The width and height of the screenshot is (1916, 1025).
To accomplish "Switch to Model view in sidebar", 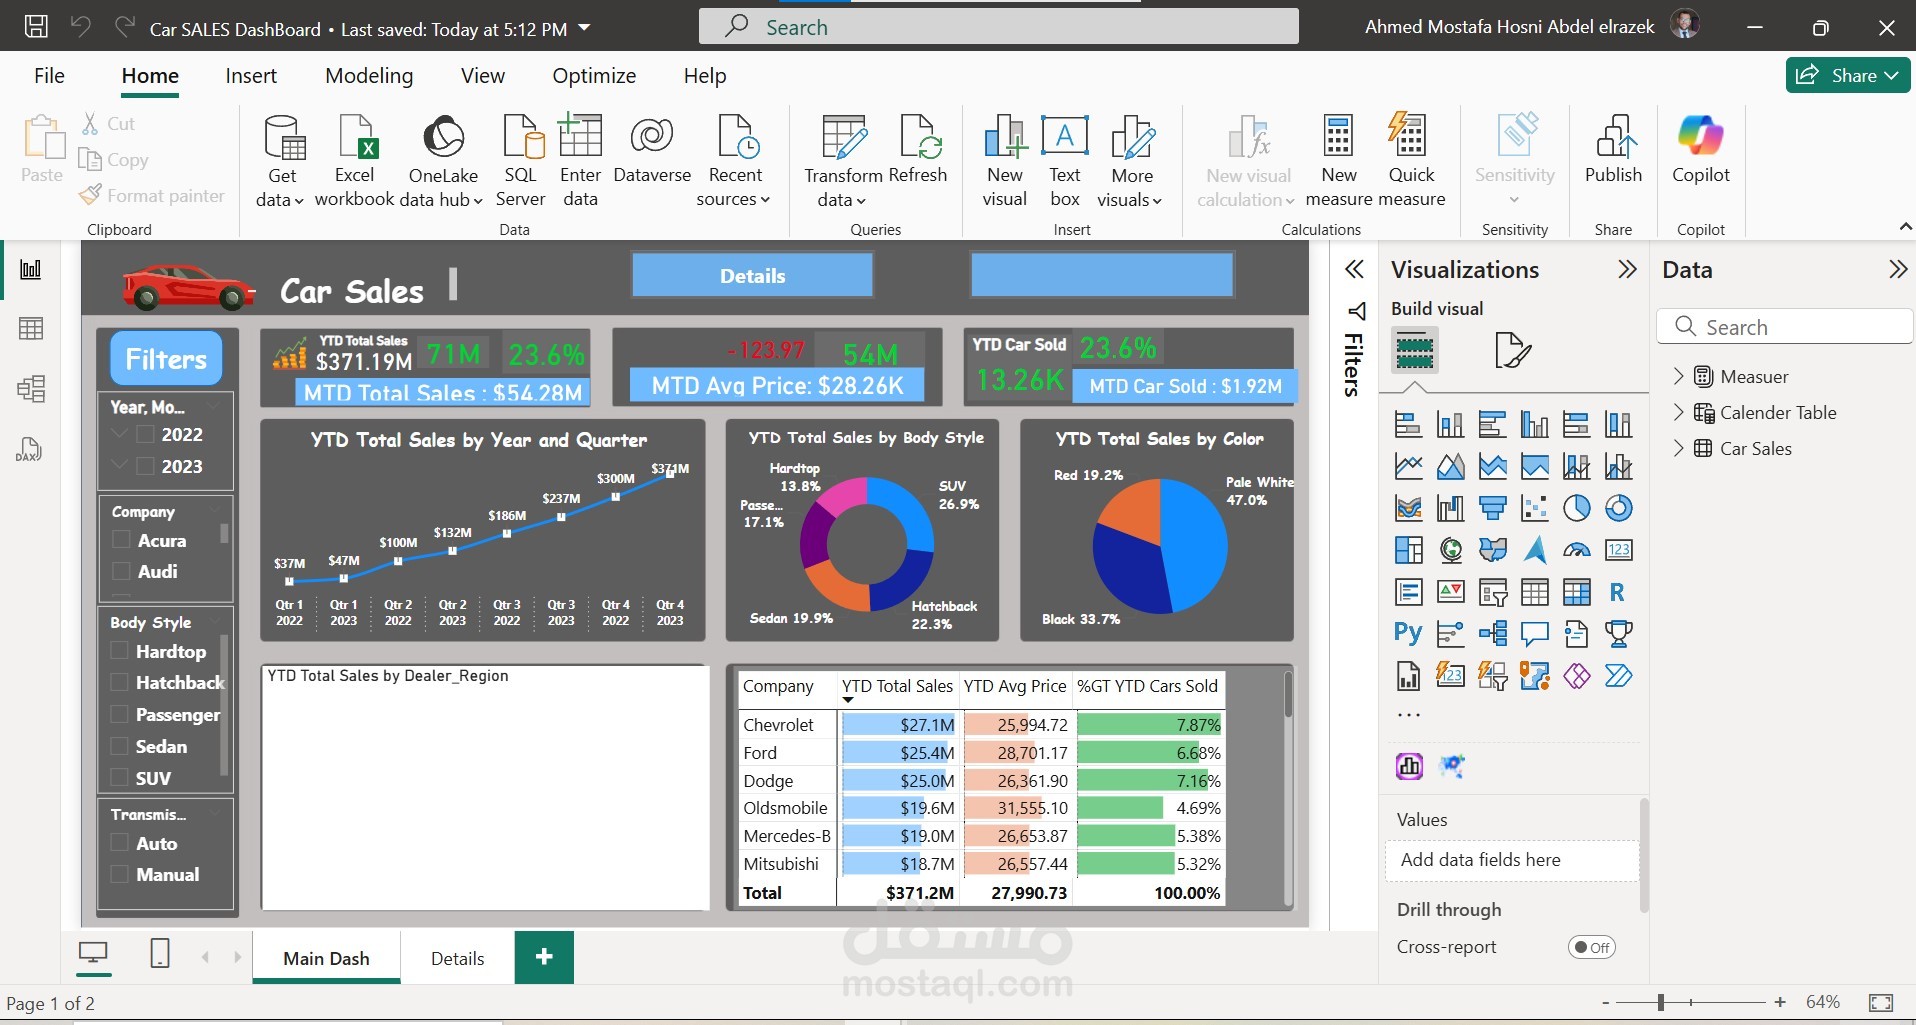I will click(30, 389).
